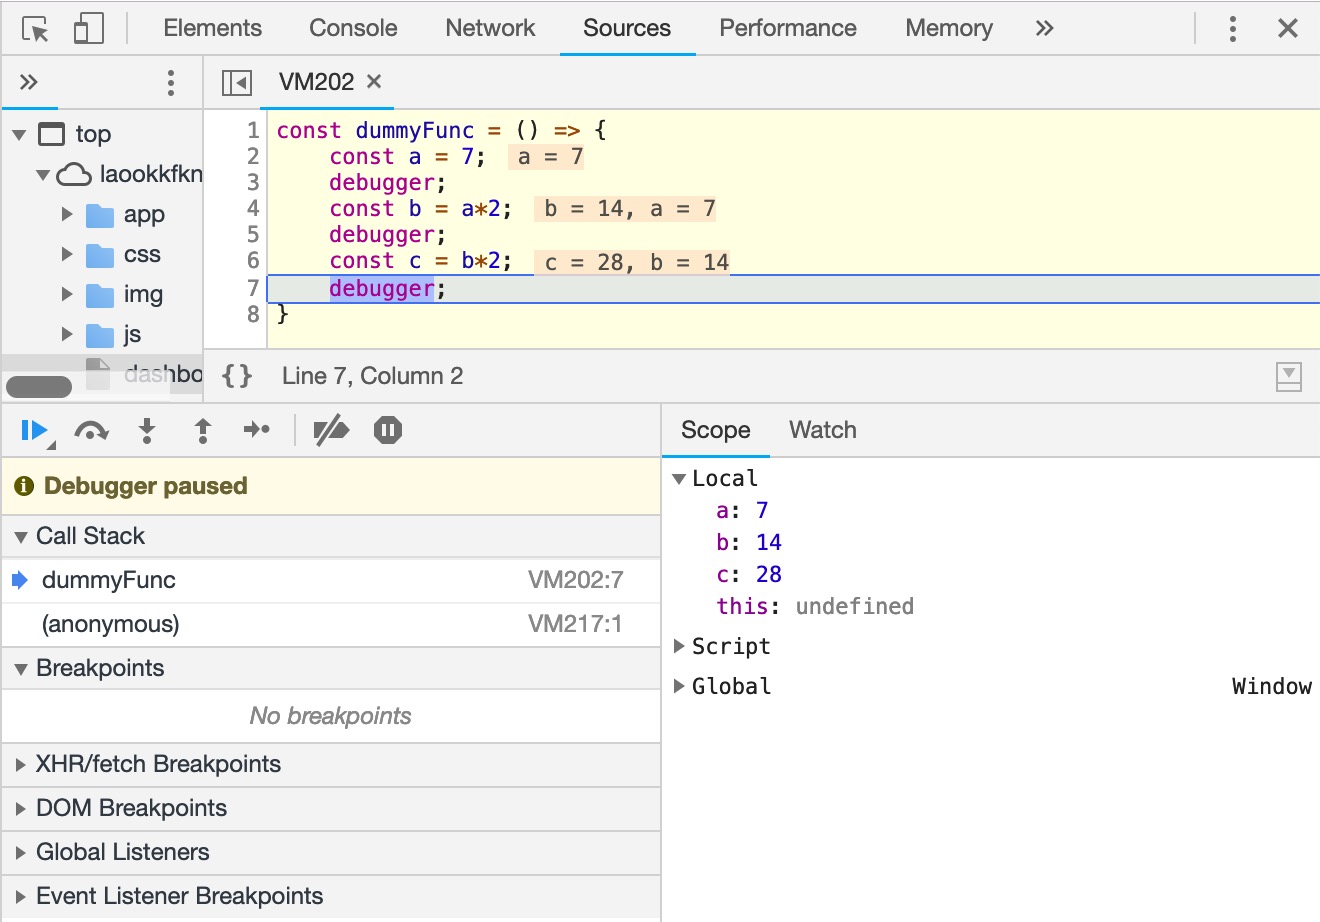Click the Step icon in debugger toolbar
This screenshot has height=922, width=1320.
257,430
